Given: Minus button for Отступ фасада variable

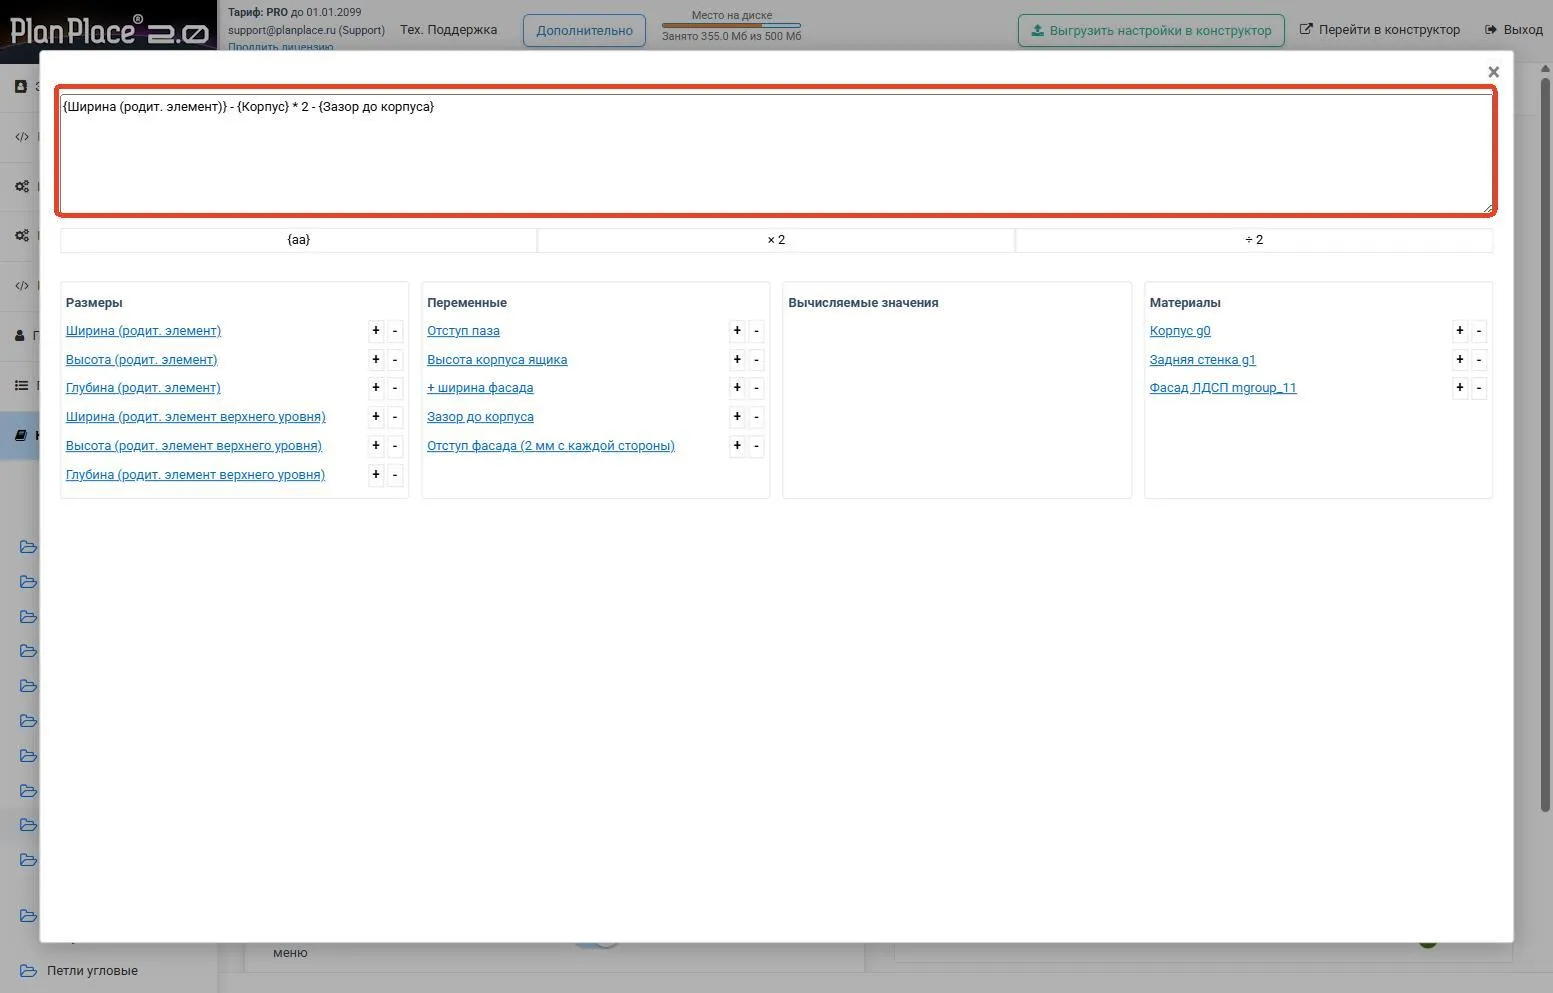Looking at the screenshot, I should tap(756, 446).
